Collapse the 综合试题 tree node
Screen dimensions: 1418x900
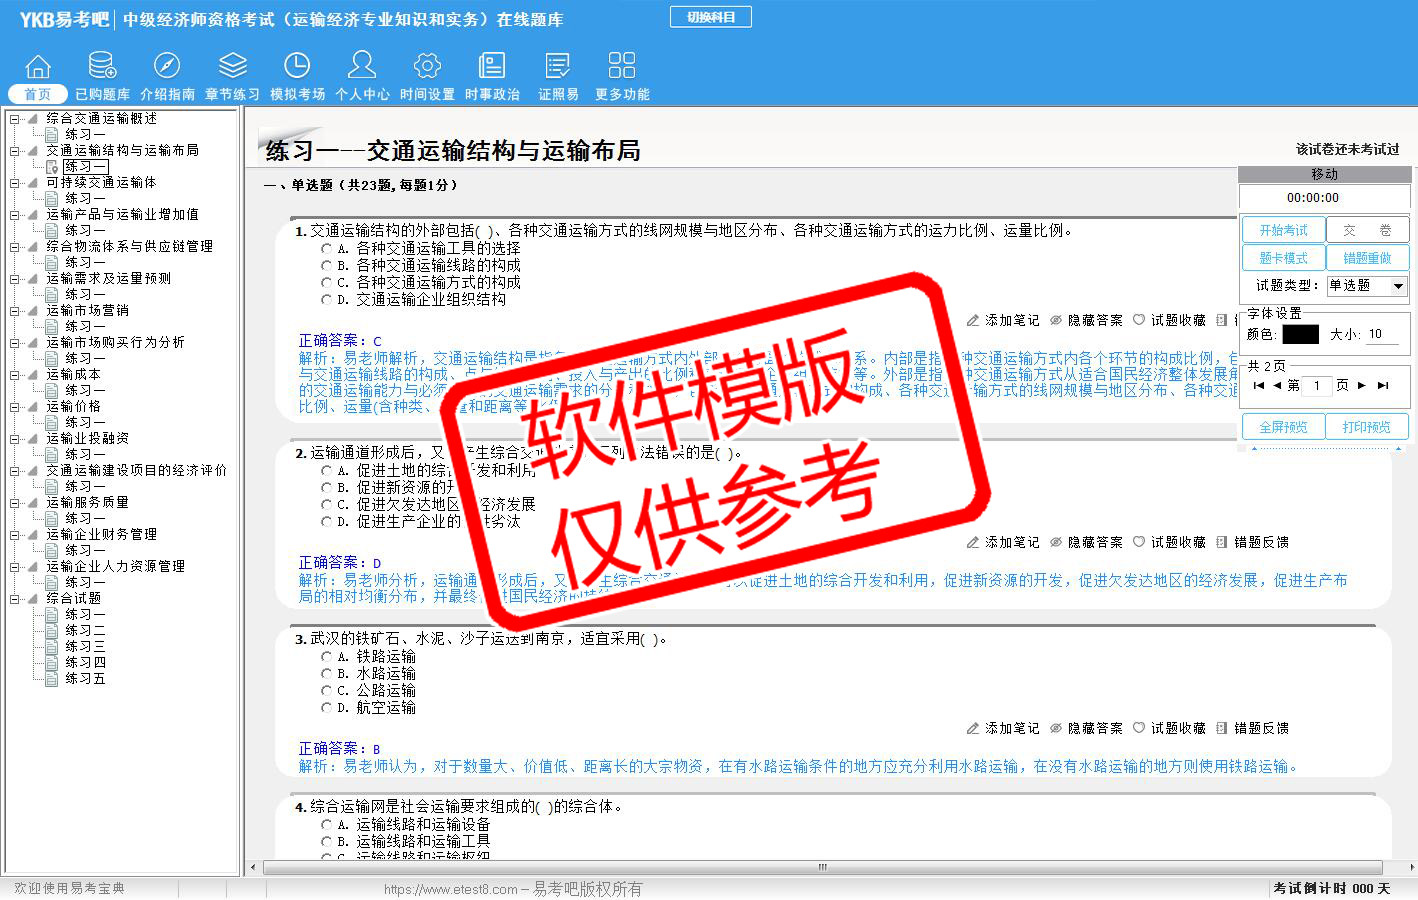pos(15,598)
